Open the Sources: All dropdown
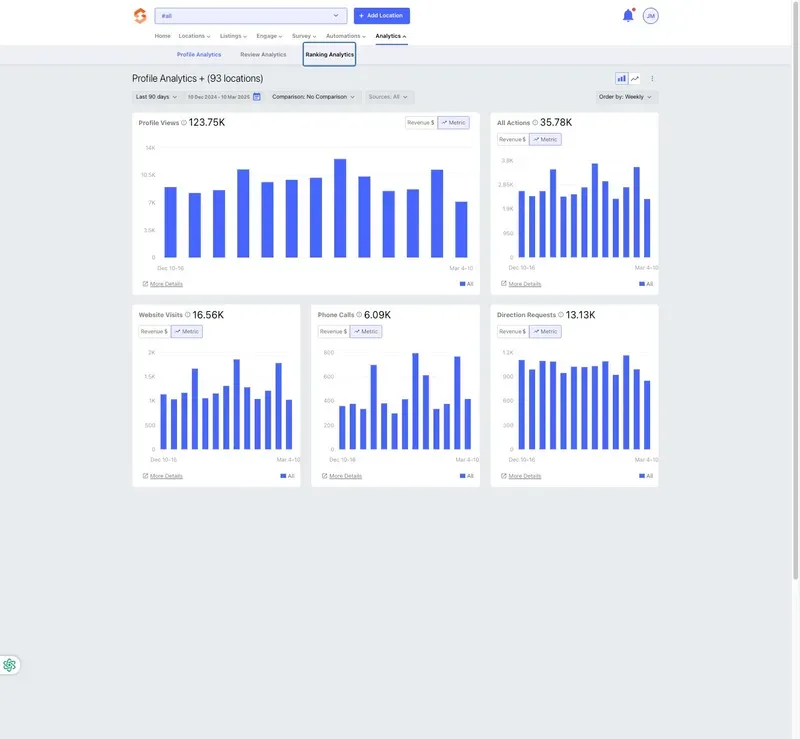This screenshot has height=739, width=800. click(388, 96)
